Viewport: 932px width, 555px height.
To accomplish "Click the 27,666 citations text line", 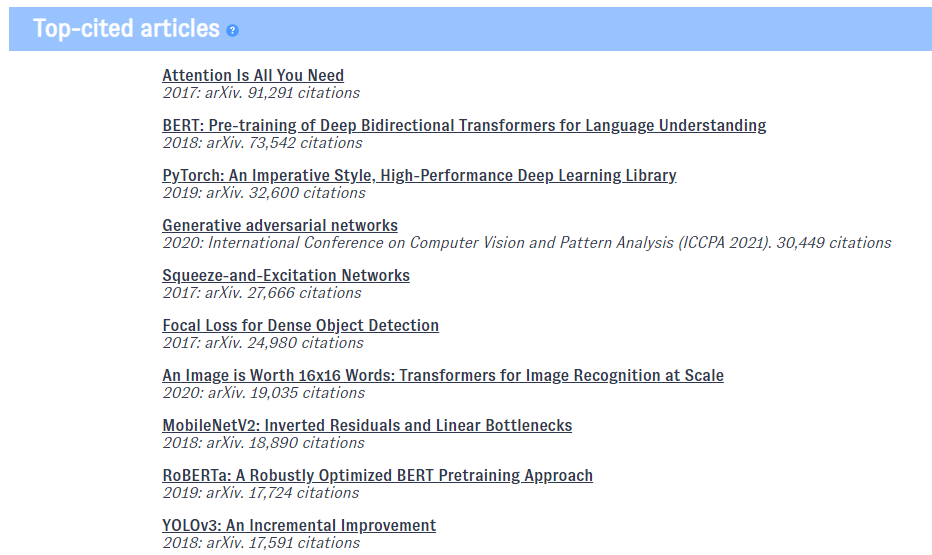I will coord(262,293).
